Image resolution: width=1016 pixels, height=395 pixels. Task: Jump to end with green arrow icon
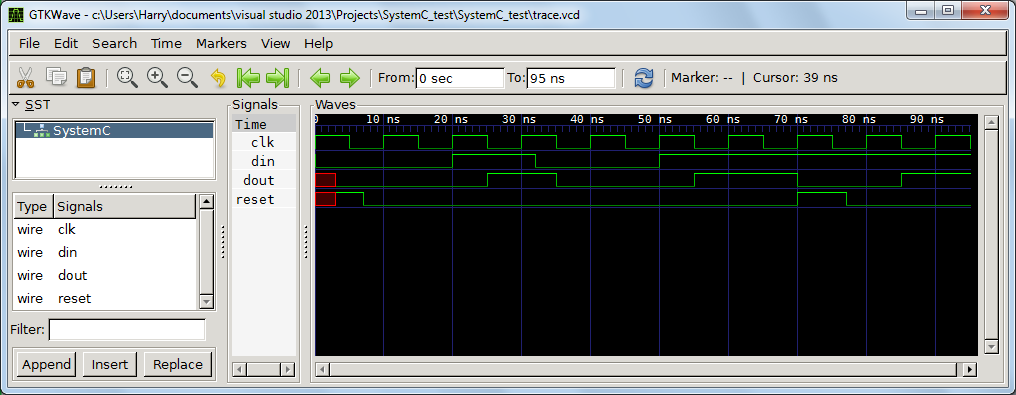[277, 78]
